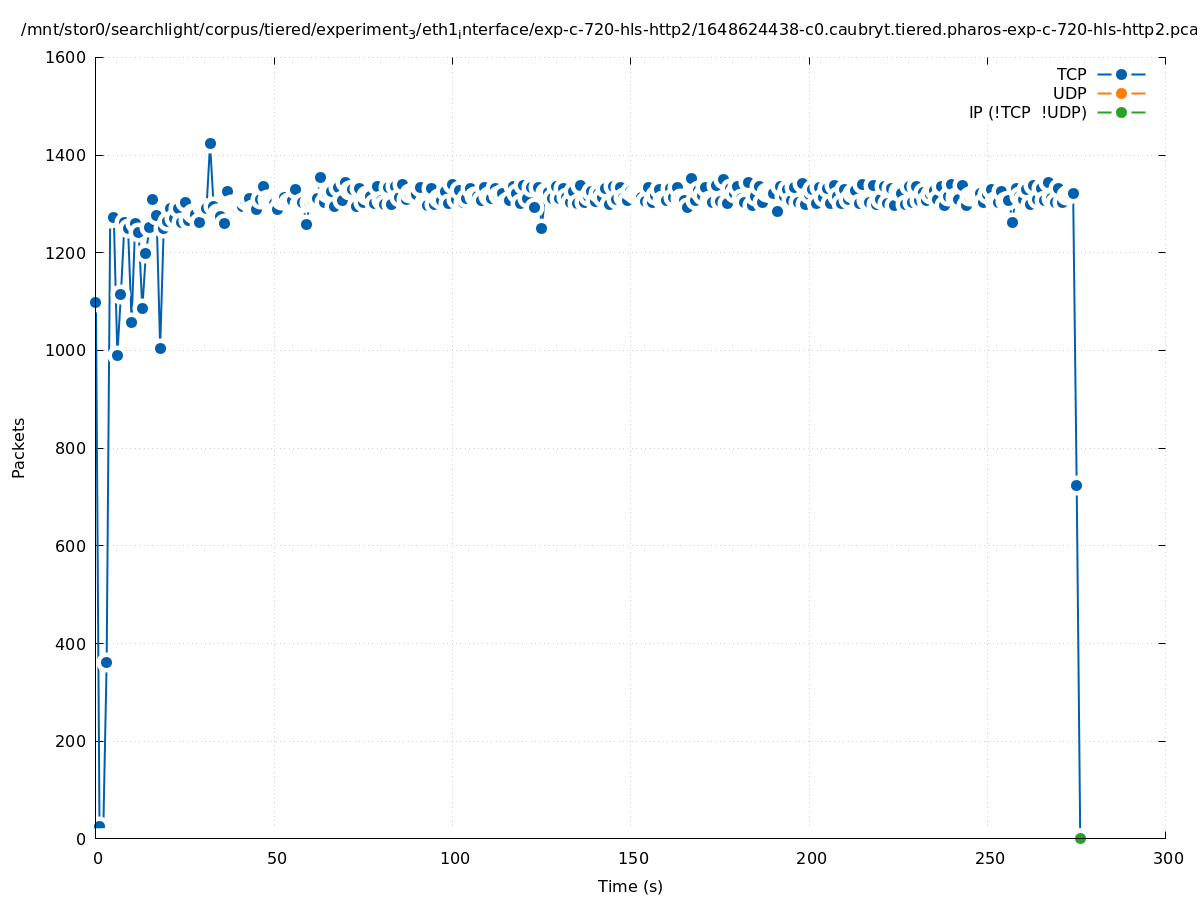Click the blue TCP legend marker

pyautogui.click(x=1121, y=74)
